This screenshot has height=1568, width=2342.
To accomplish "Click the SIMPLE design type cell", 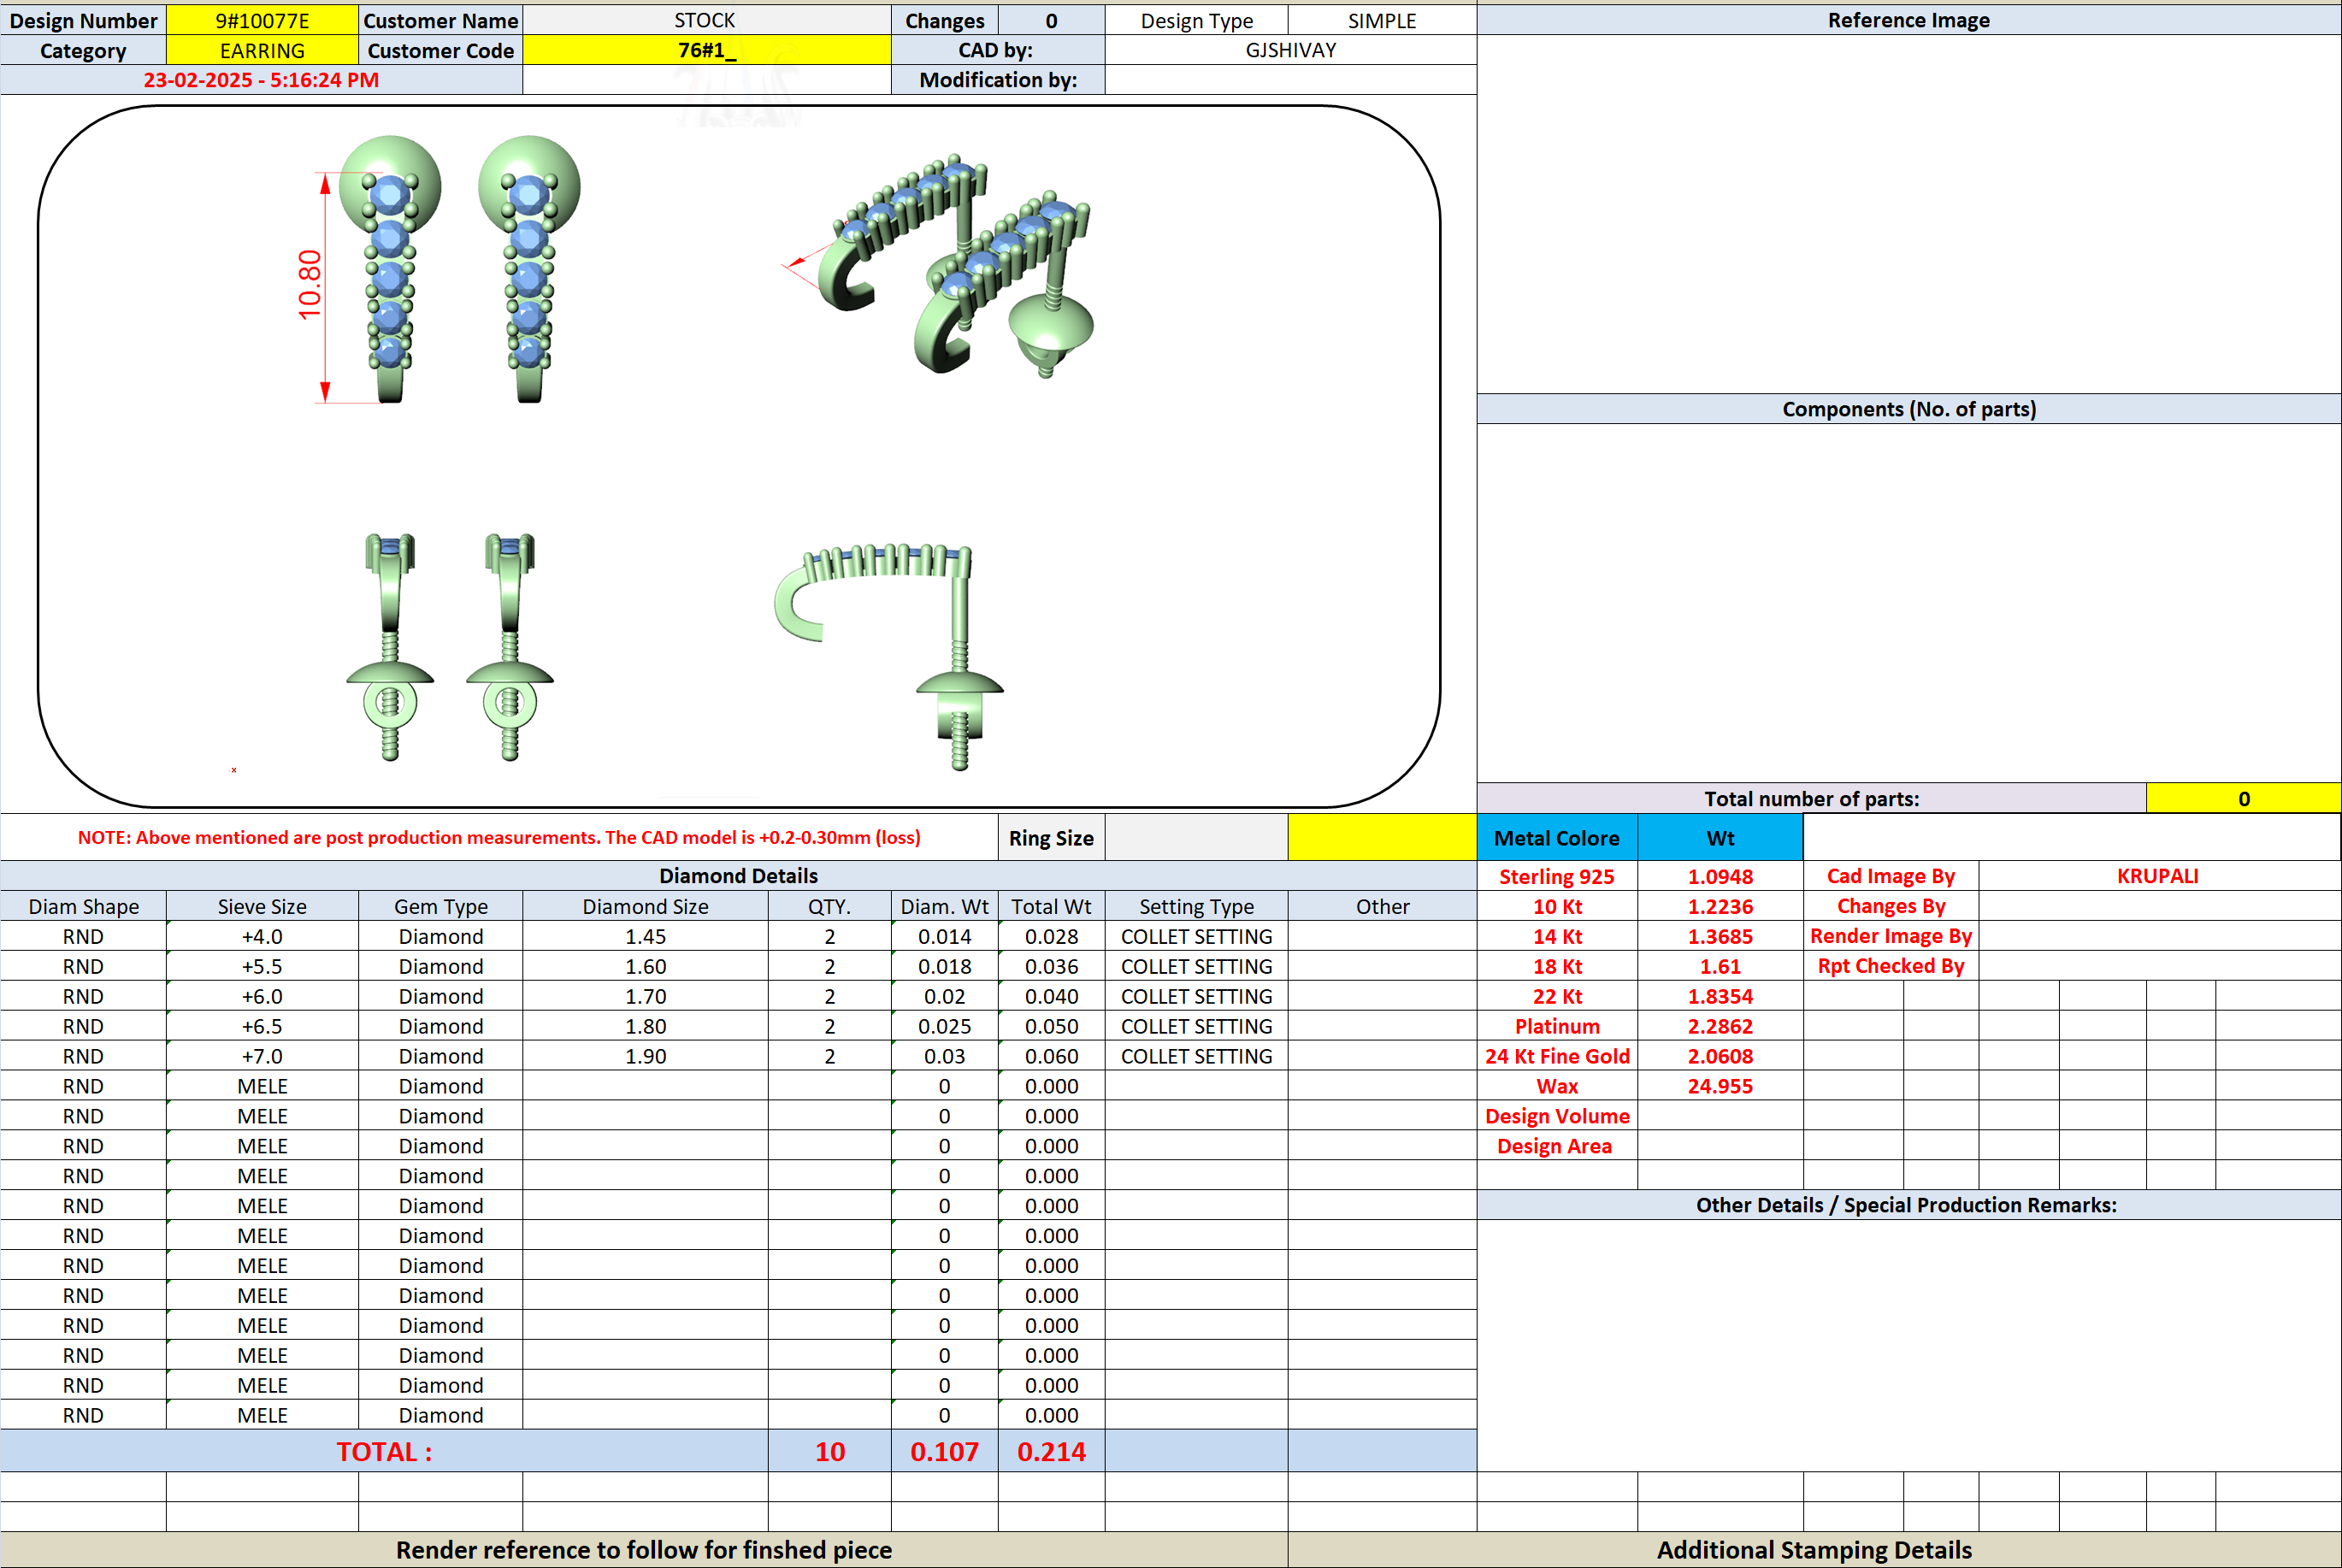I will pyautogui.click(x=1382, y=20).
